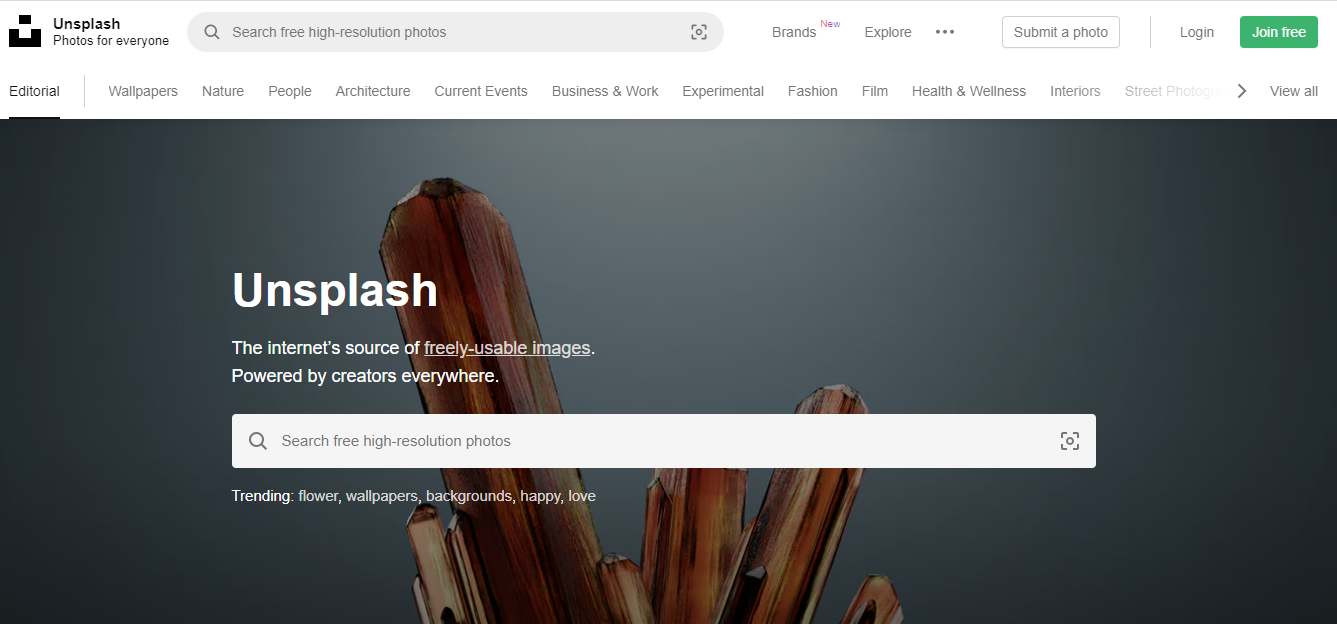Image resolution: width=1337 pixels, height=624 pixels.
Task: Click the hero search magnifier icon
Action: (x=258, y=441)
